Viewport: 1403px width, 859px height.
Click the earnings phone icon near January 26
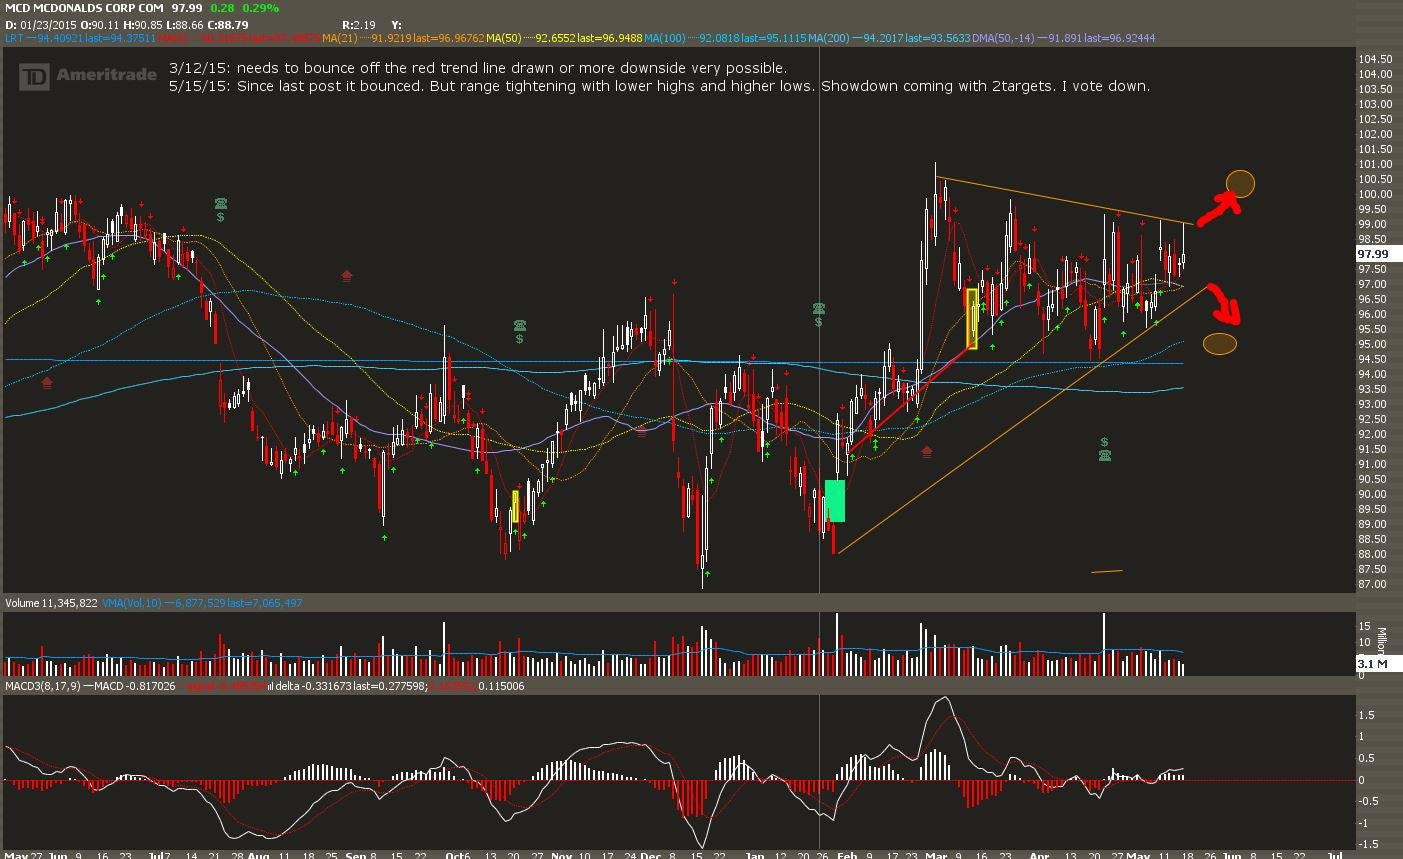[x=819, y=308]
